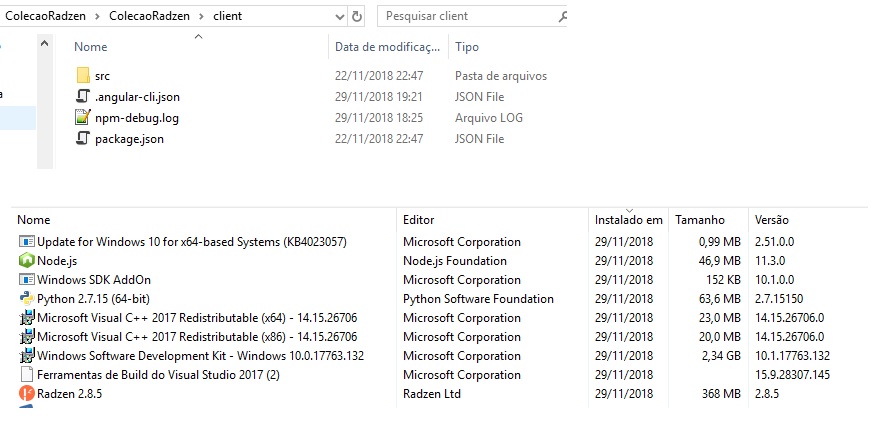This screenshot has width=877, height=438.
Task: Click the 29/11/2018 19:21 modification date
Action: [x=379, y=97]
